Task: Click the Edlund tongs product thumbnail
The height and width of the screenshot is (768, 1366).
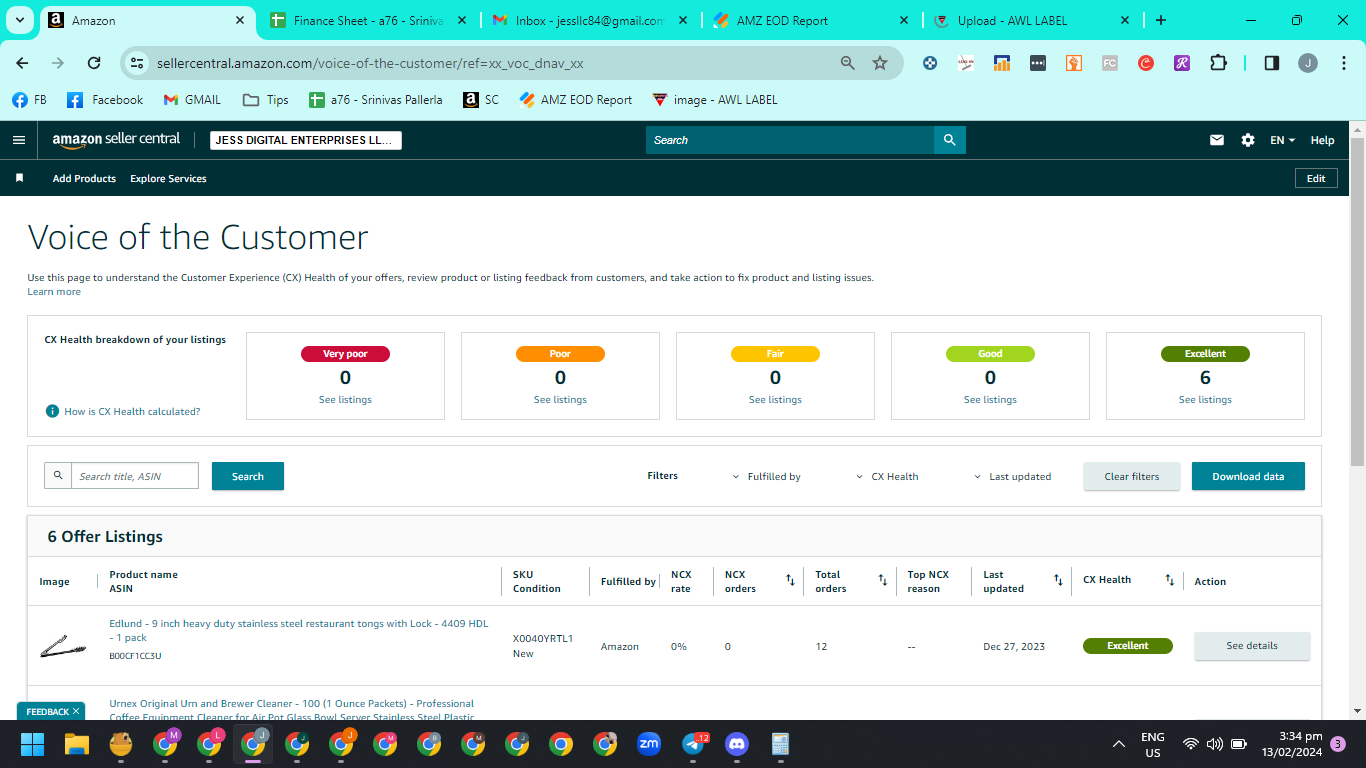Action: [62, 647]
